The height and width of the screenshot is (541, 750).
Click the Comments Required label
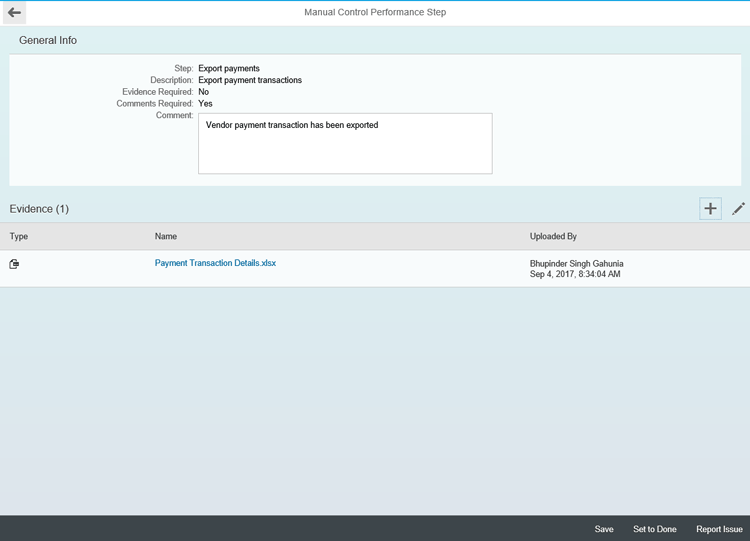pyautogui.click(x=154, y=103)
